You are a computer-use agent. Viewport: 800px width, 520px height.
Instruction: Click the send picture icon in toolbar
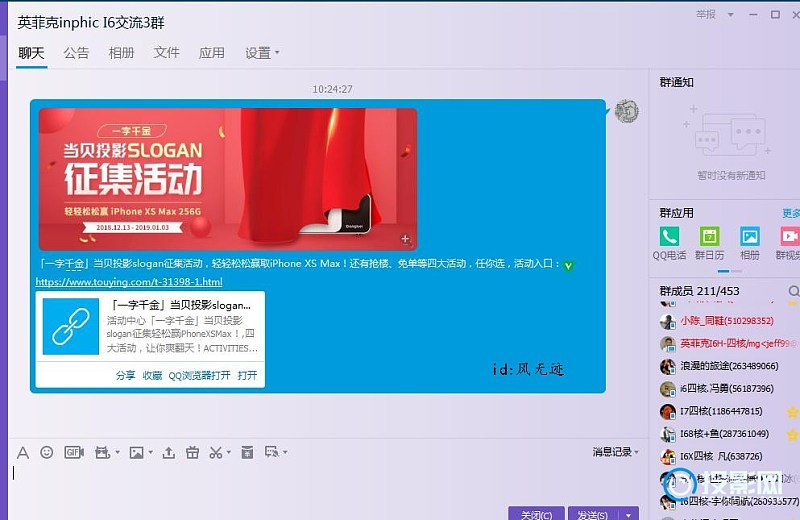(135, 453)
